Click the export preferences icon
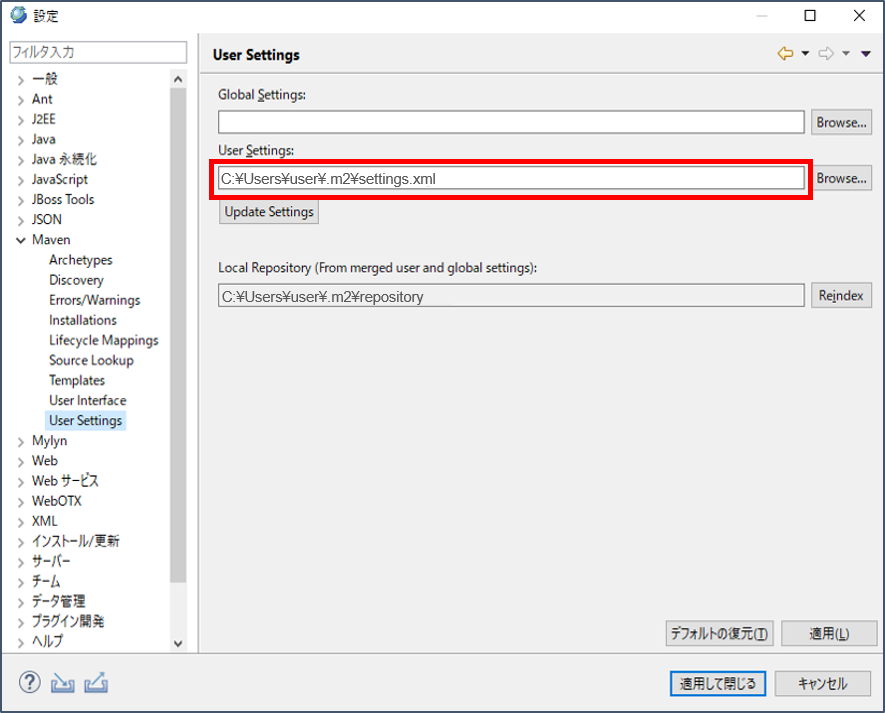Viewport: 885px width, 713px height. (97, 684)
